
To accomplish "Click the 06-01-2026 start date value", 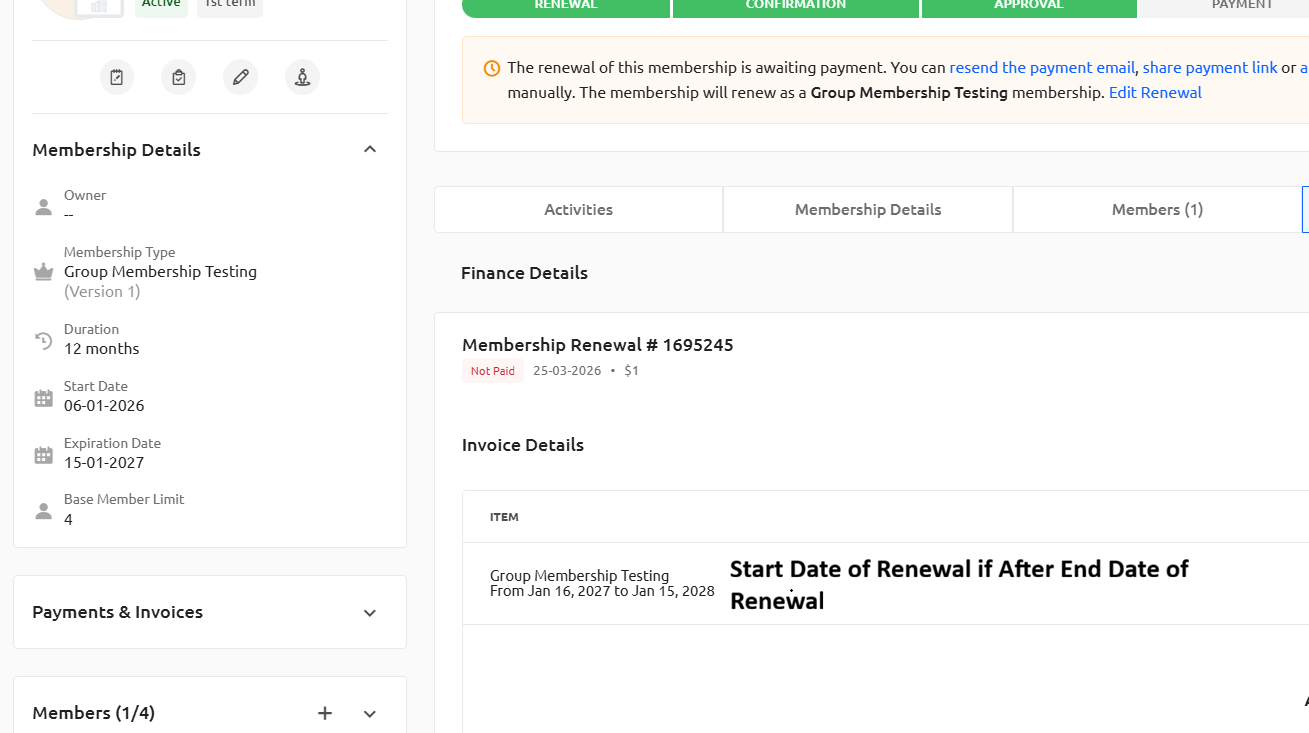I will (104, 406).
